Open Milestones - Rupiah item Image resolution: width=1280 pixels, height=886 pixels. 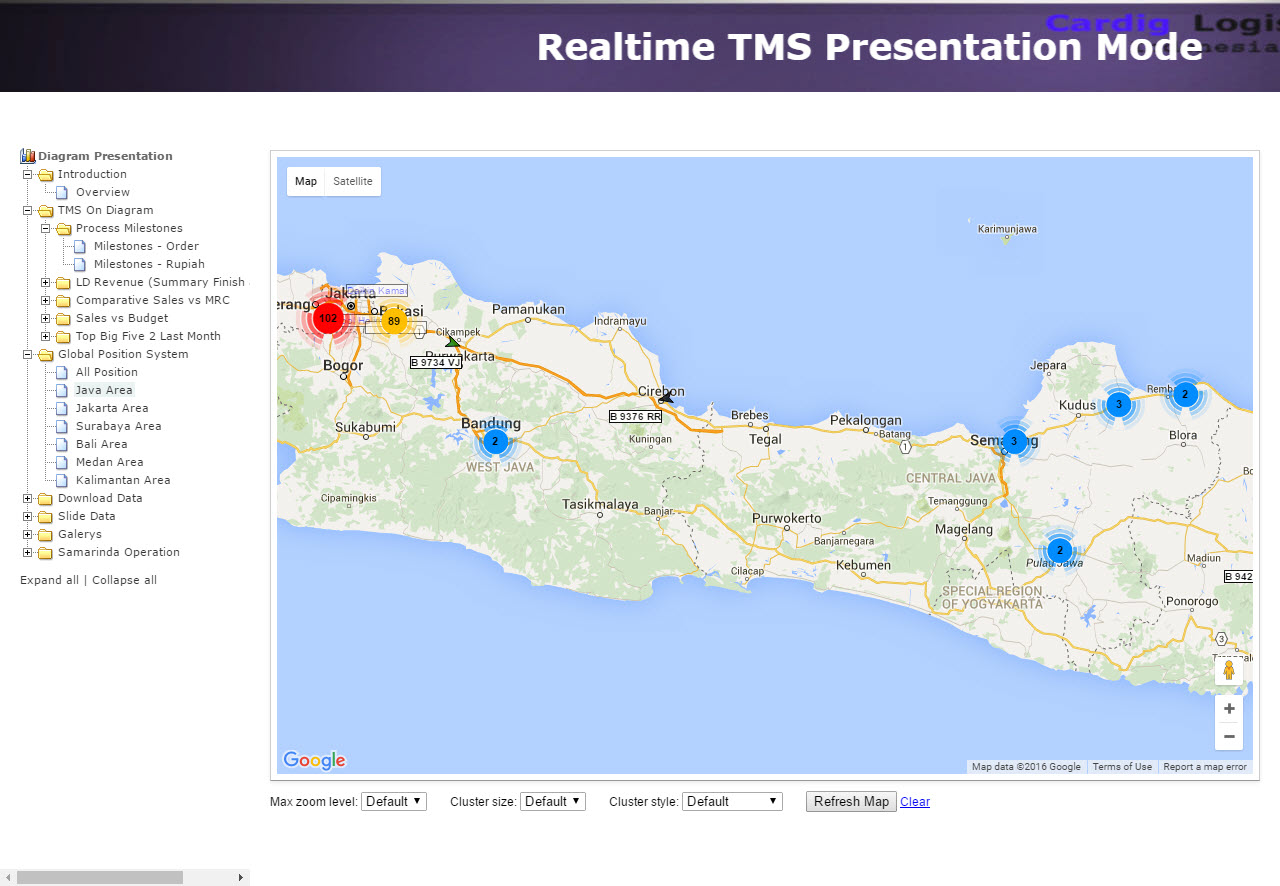(x=149, y=264)
